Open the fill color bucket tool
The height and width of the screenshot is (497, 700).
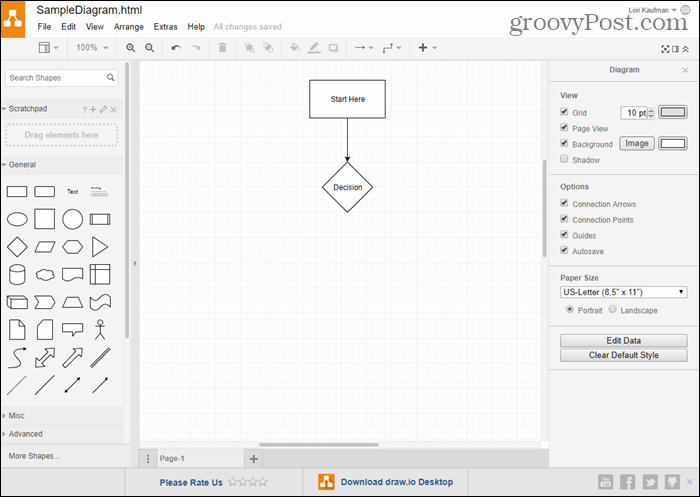[295, 47]
